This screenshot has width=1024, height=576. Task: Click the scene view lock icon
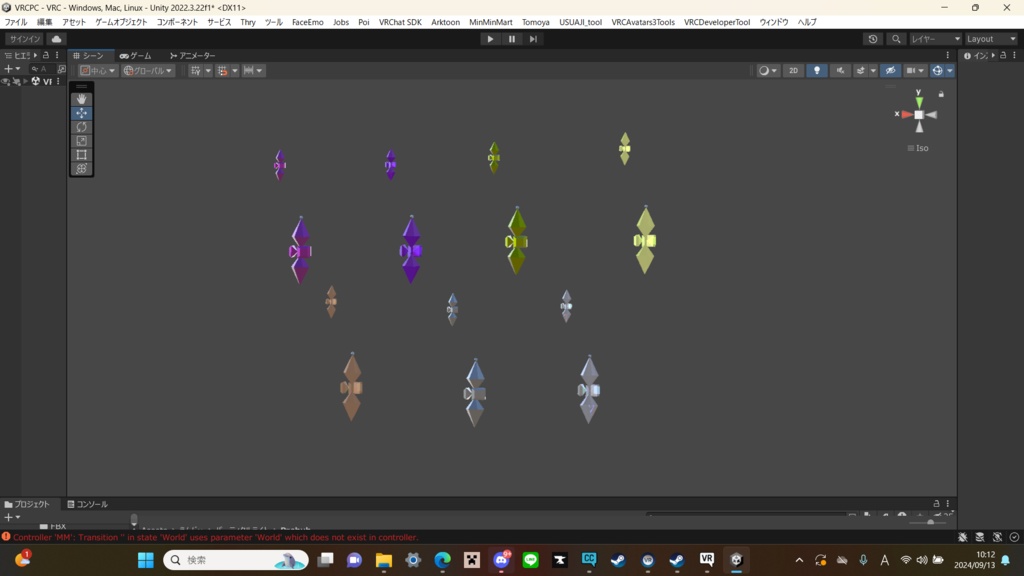(941, 95)
